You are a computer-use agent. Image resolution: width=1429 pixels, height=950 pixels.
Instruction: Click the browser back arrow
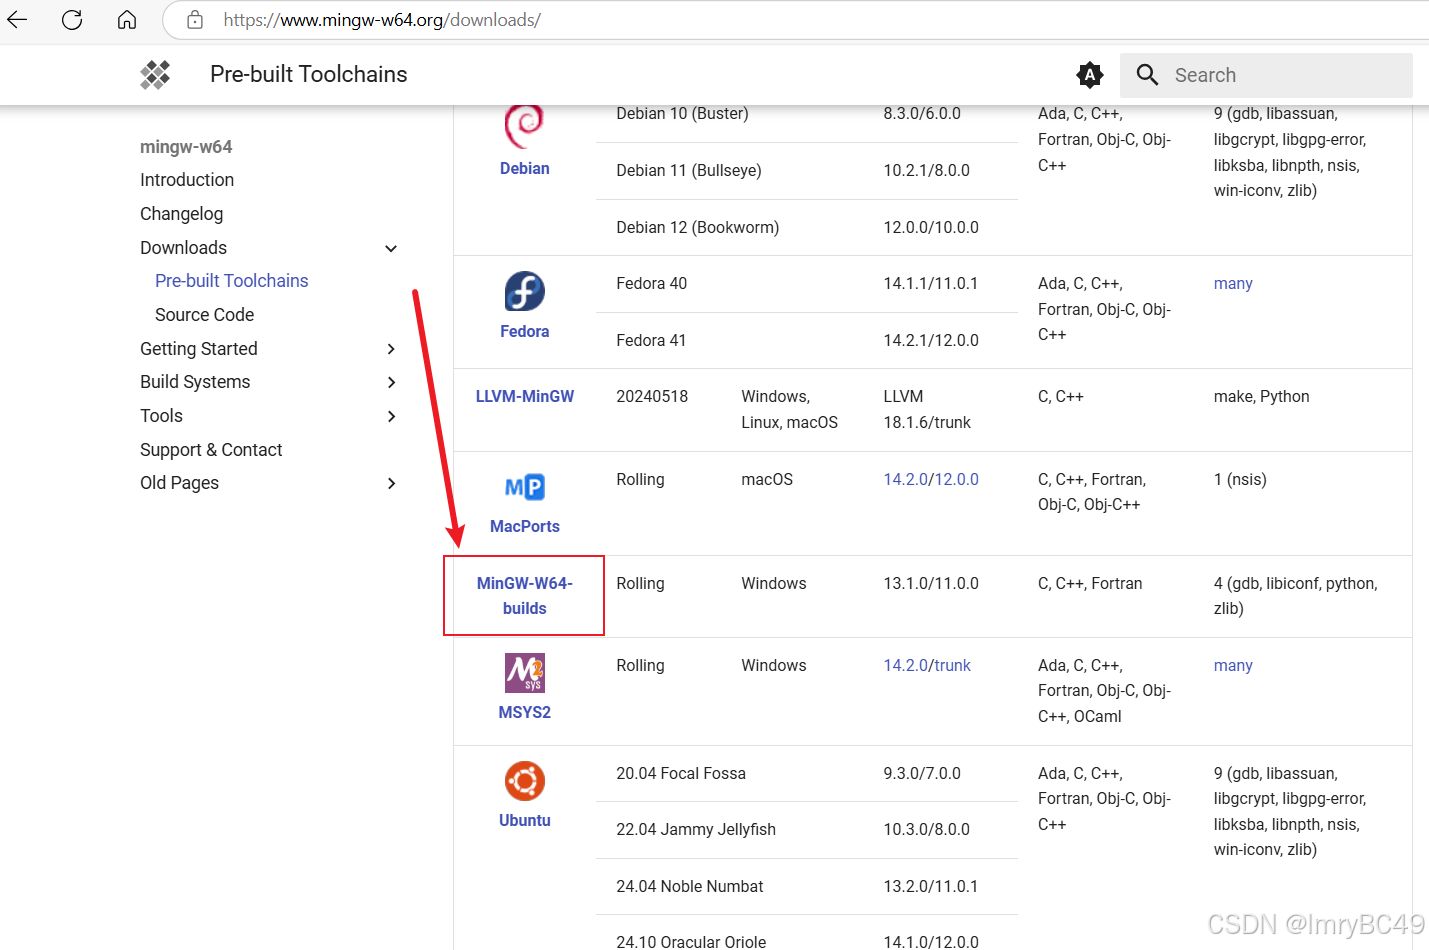(x=17, y=19)
